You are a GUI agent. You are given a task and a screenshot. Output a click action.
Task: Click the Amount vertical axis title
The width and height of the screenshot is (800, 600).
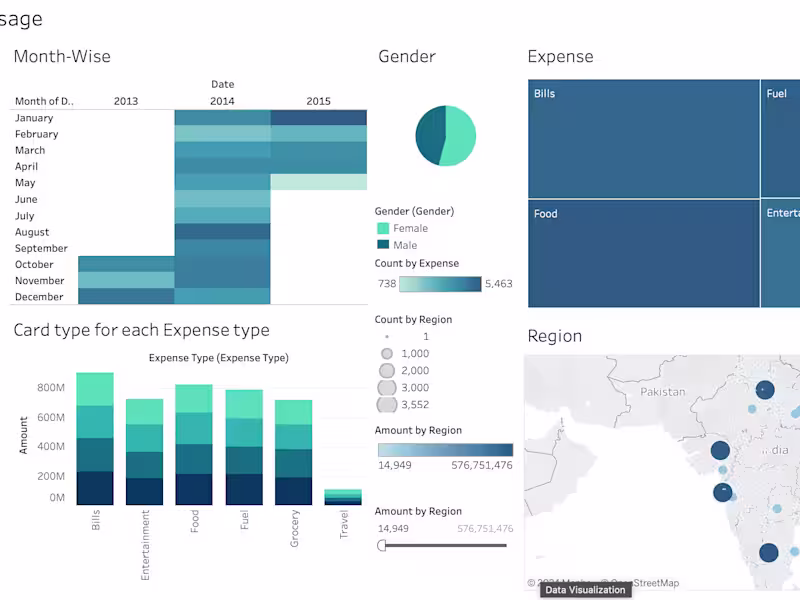point(23,435)
